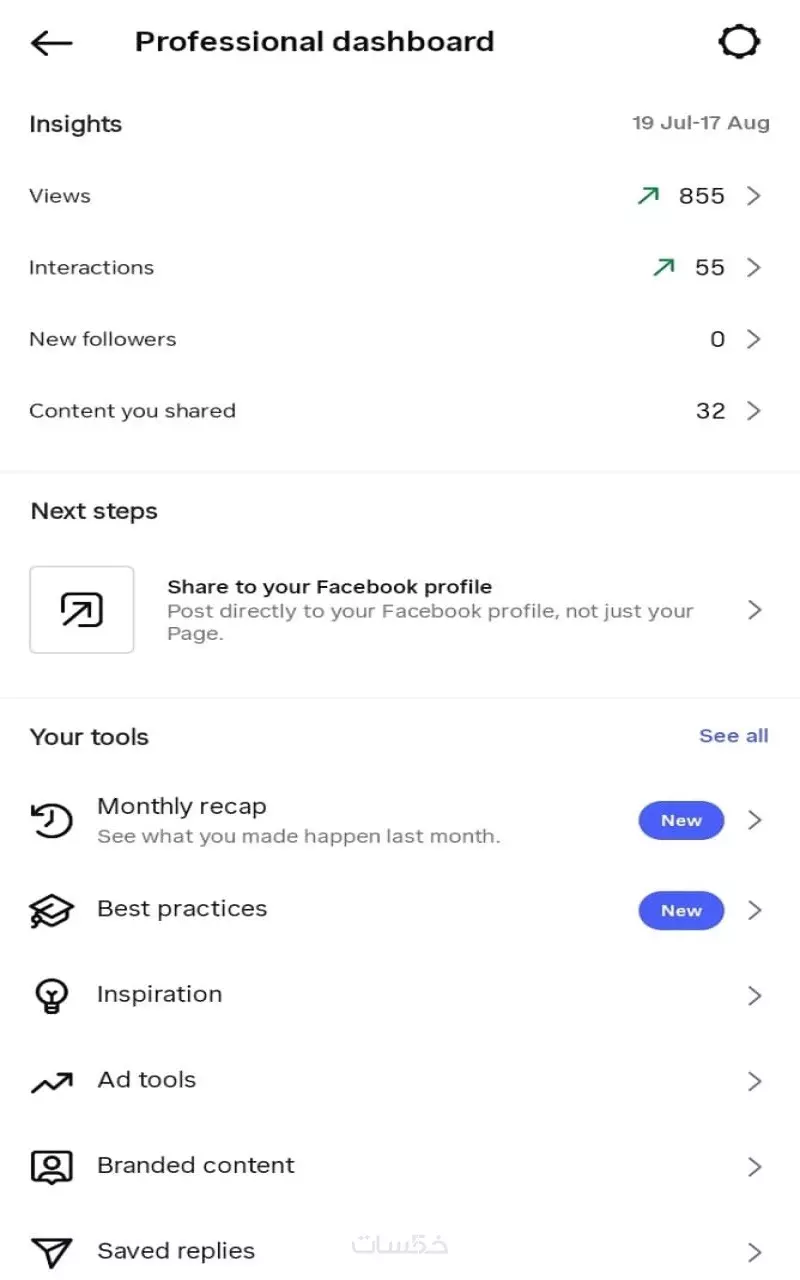Click the Best practices graduation cap icon

(x=51, y=910)
